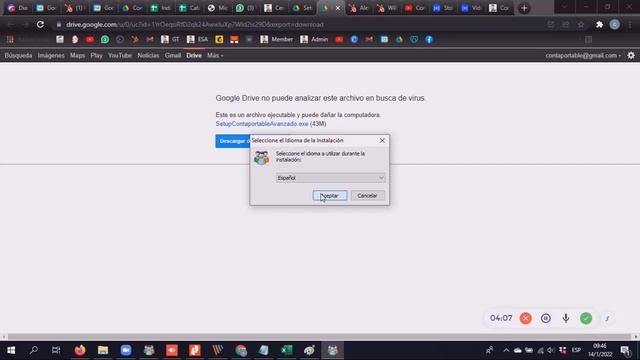This screenshot has height=360, width=640.
Task: Open Chrome from the taskbar
Action: 241,350
